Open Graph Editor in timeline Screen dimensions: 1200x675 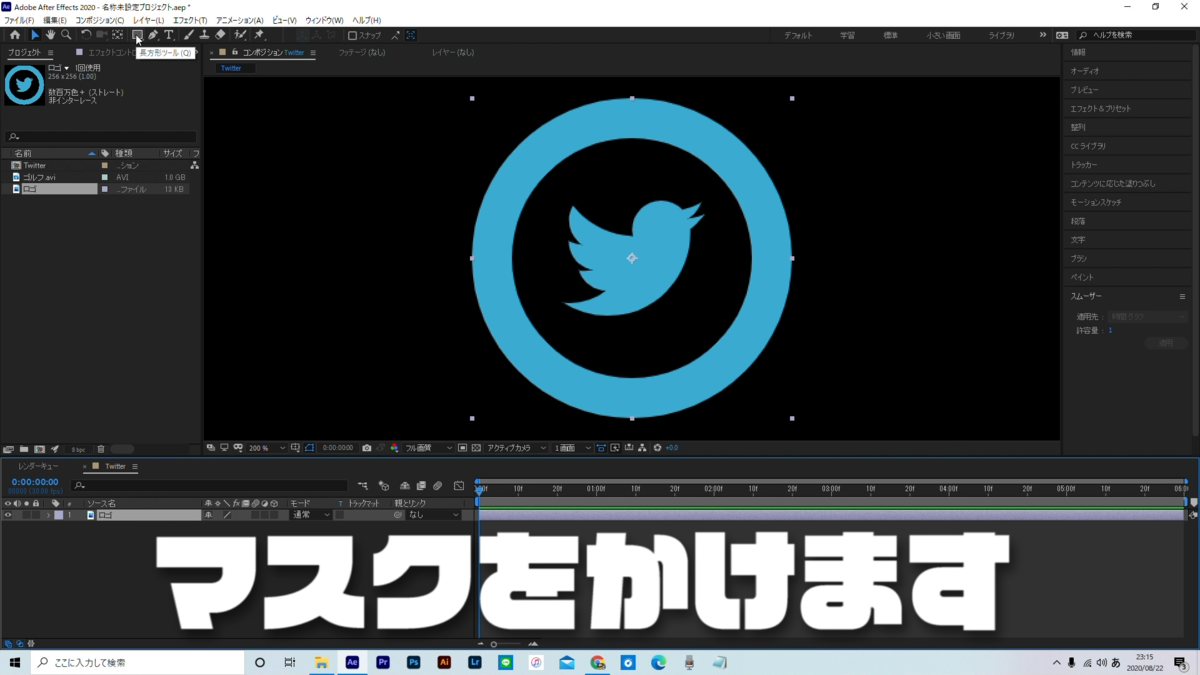(x=459, y=486)
